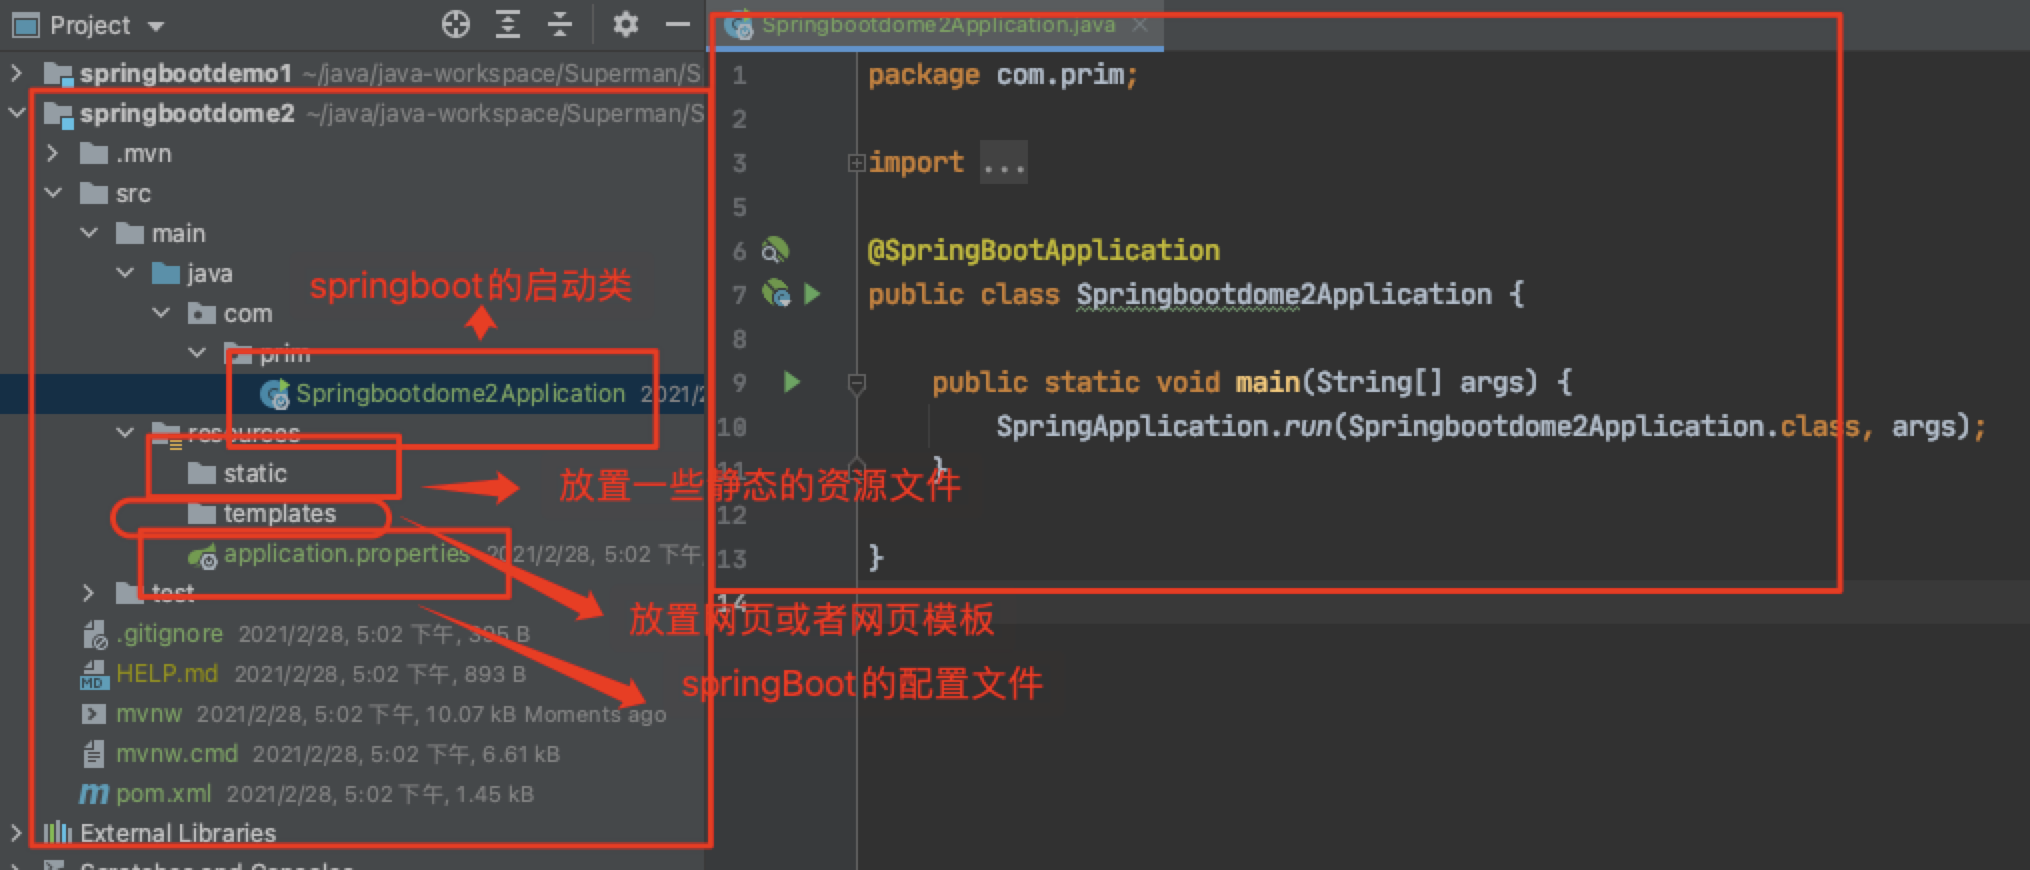Click the run arrow at line 7
The image size is (2030, 870).
pos(813,294)
